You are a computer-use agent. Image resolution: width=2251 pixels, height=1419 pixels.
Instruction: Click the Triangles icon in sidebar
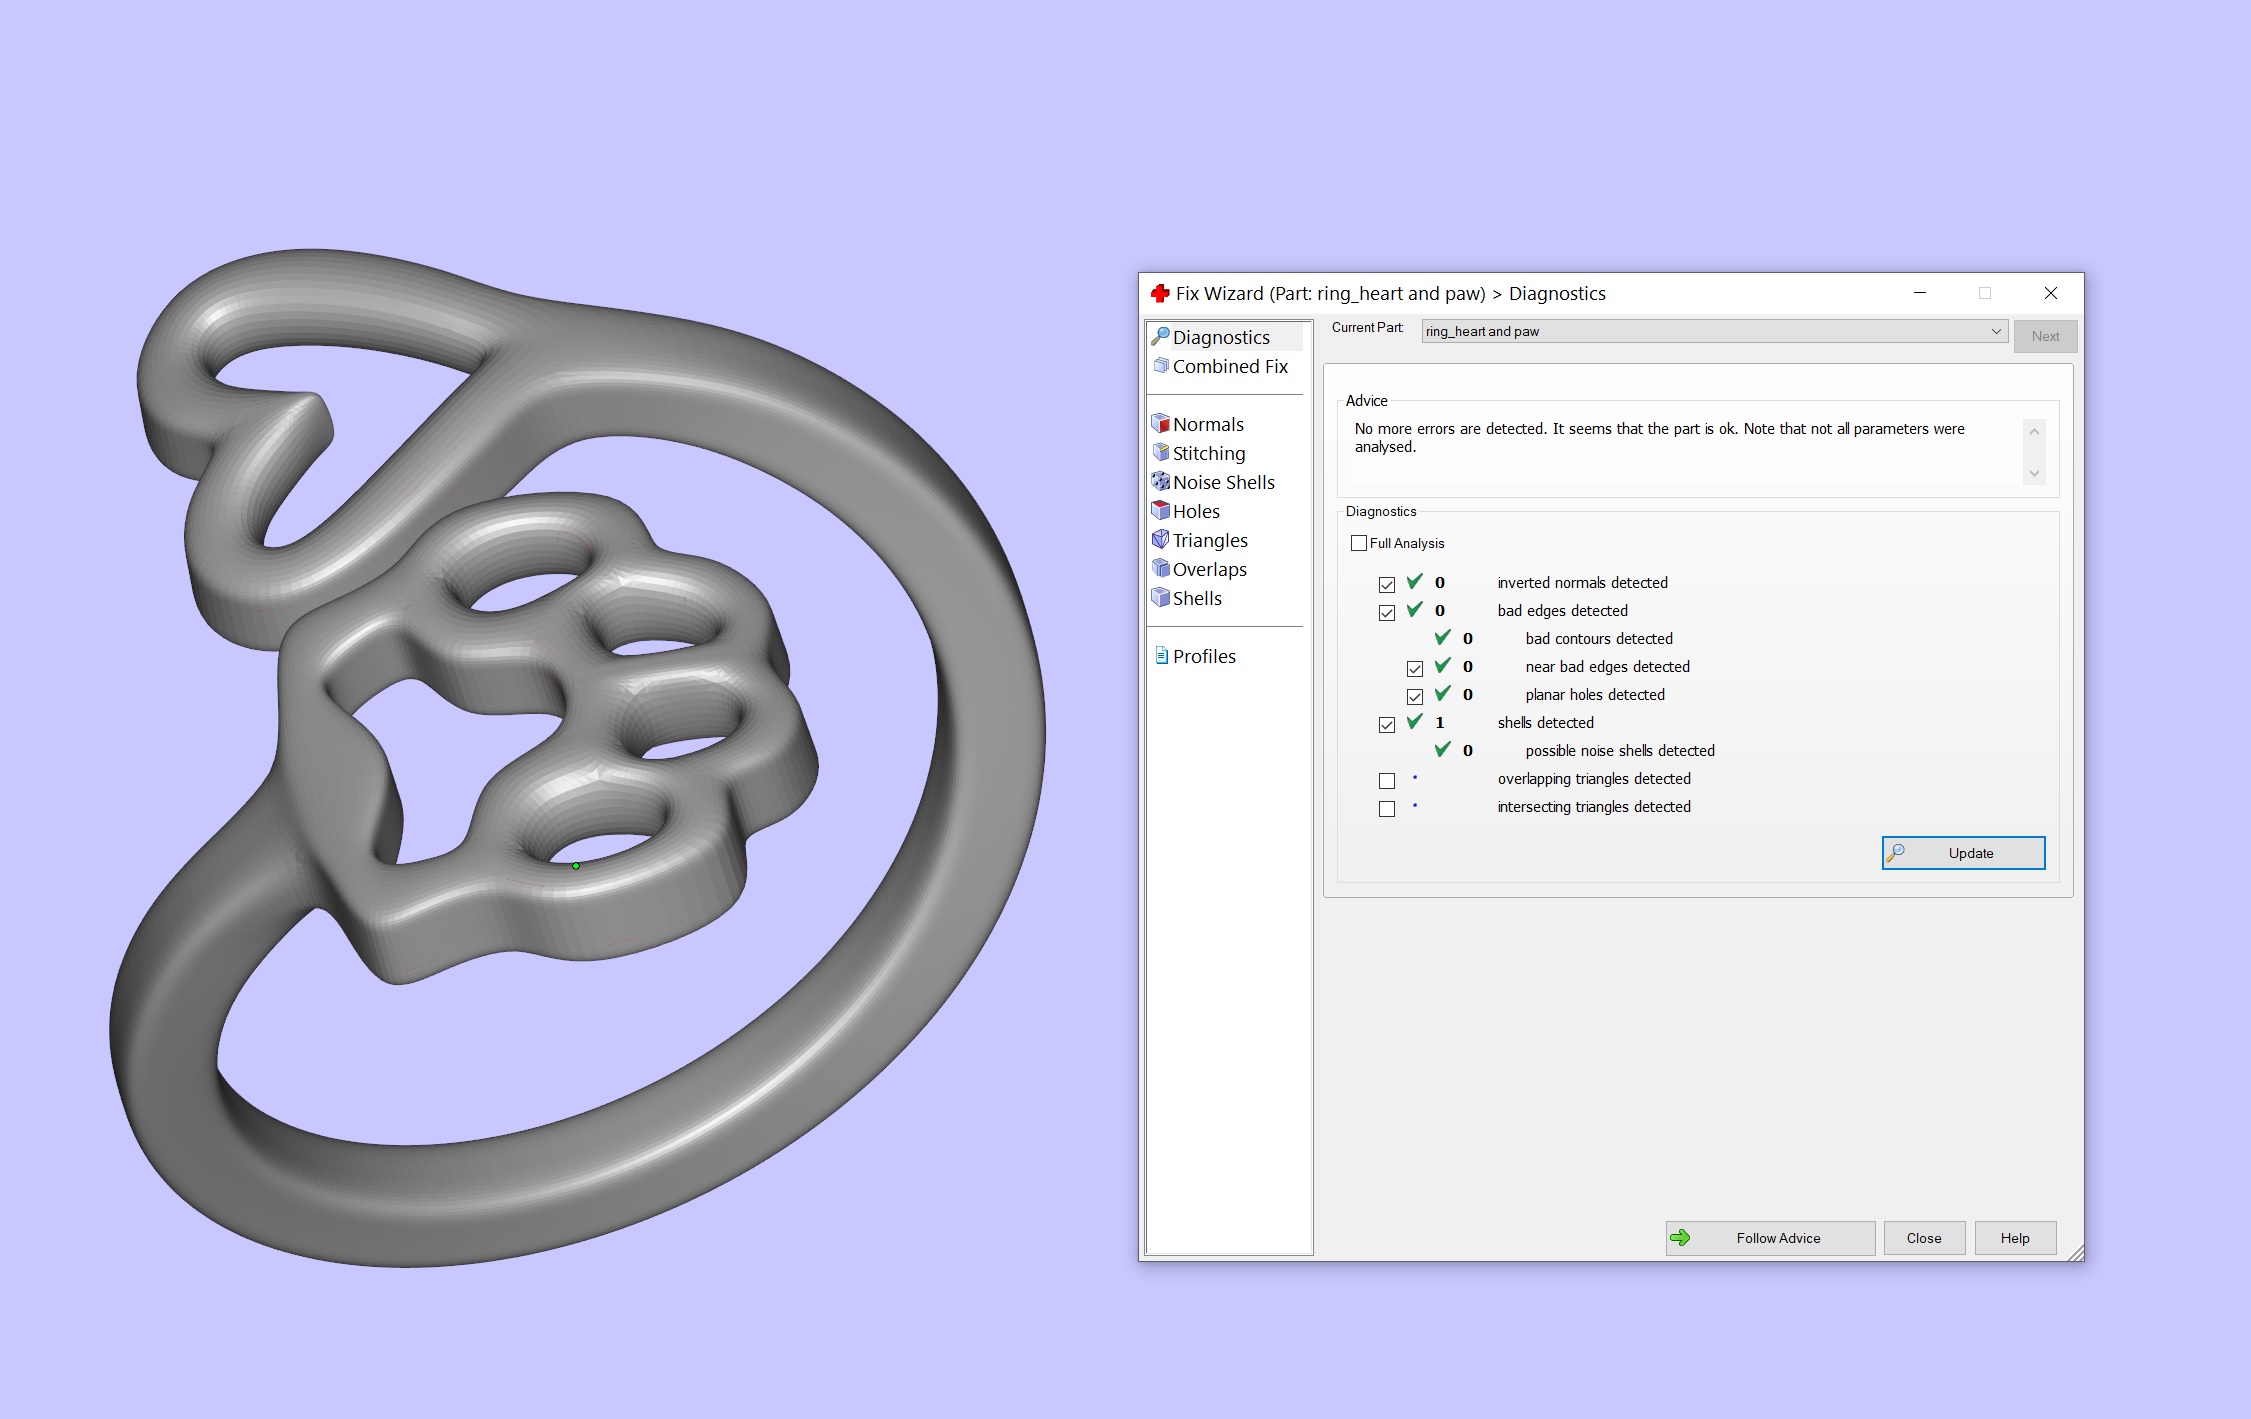pyautogui.click(x=1160, y=540)
